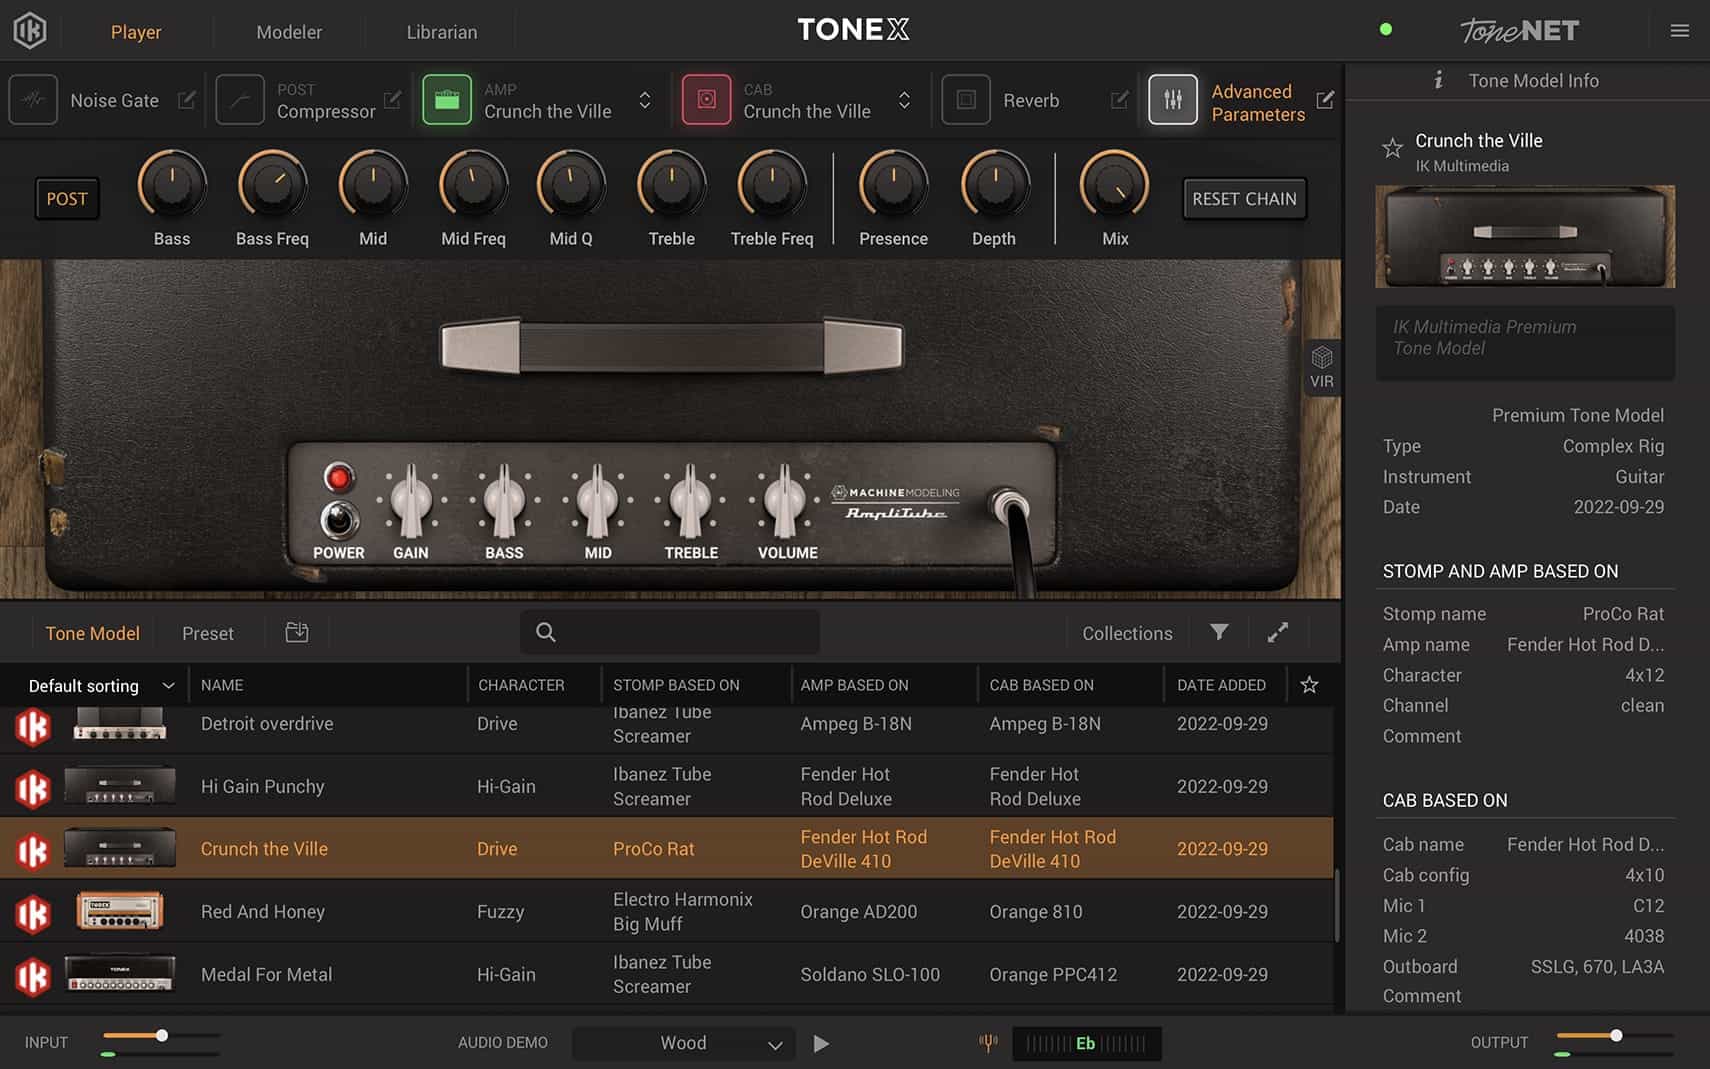Viewport: 1710px width, 1069px height.
Task: Click the OUTPUT level slider
Action: click(x=1614, y=1036)
